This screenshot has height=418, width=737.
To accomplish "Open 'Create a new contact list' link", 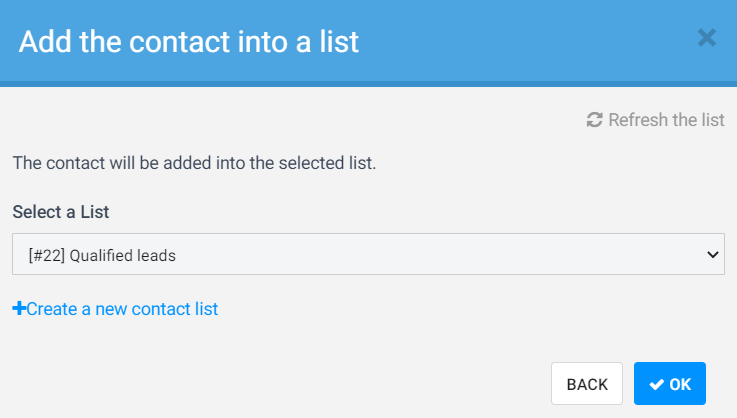I will [122, 309].
